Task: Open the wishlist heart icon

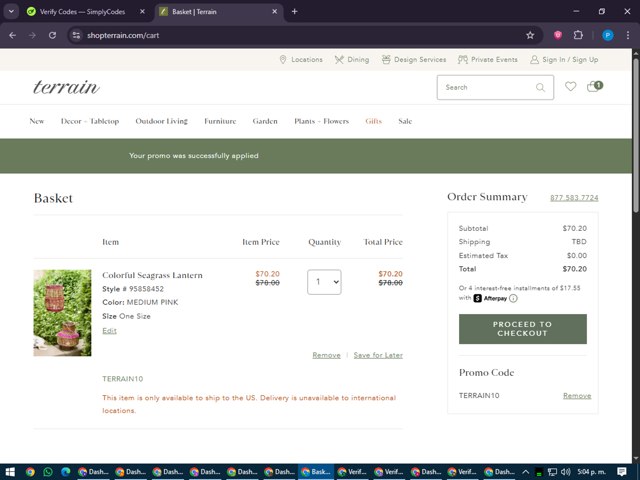Action: 571,87
